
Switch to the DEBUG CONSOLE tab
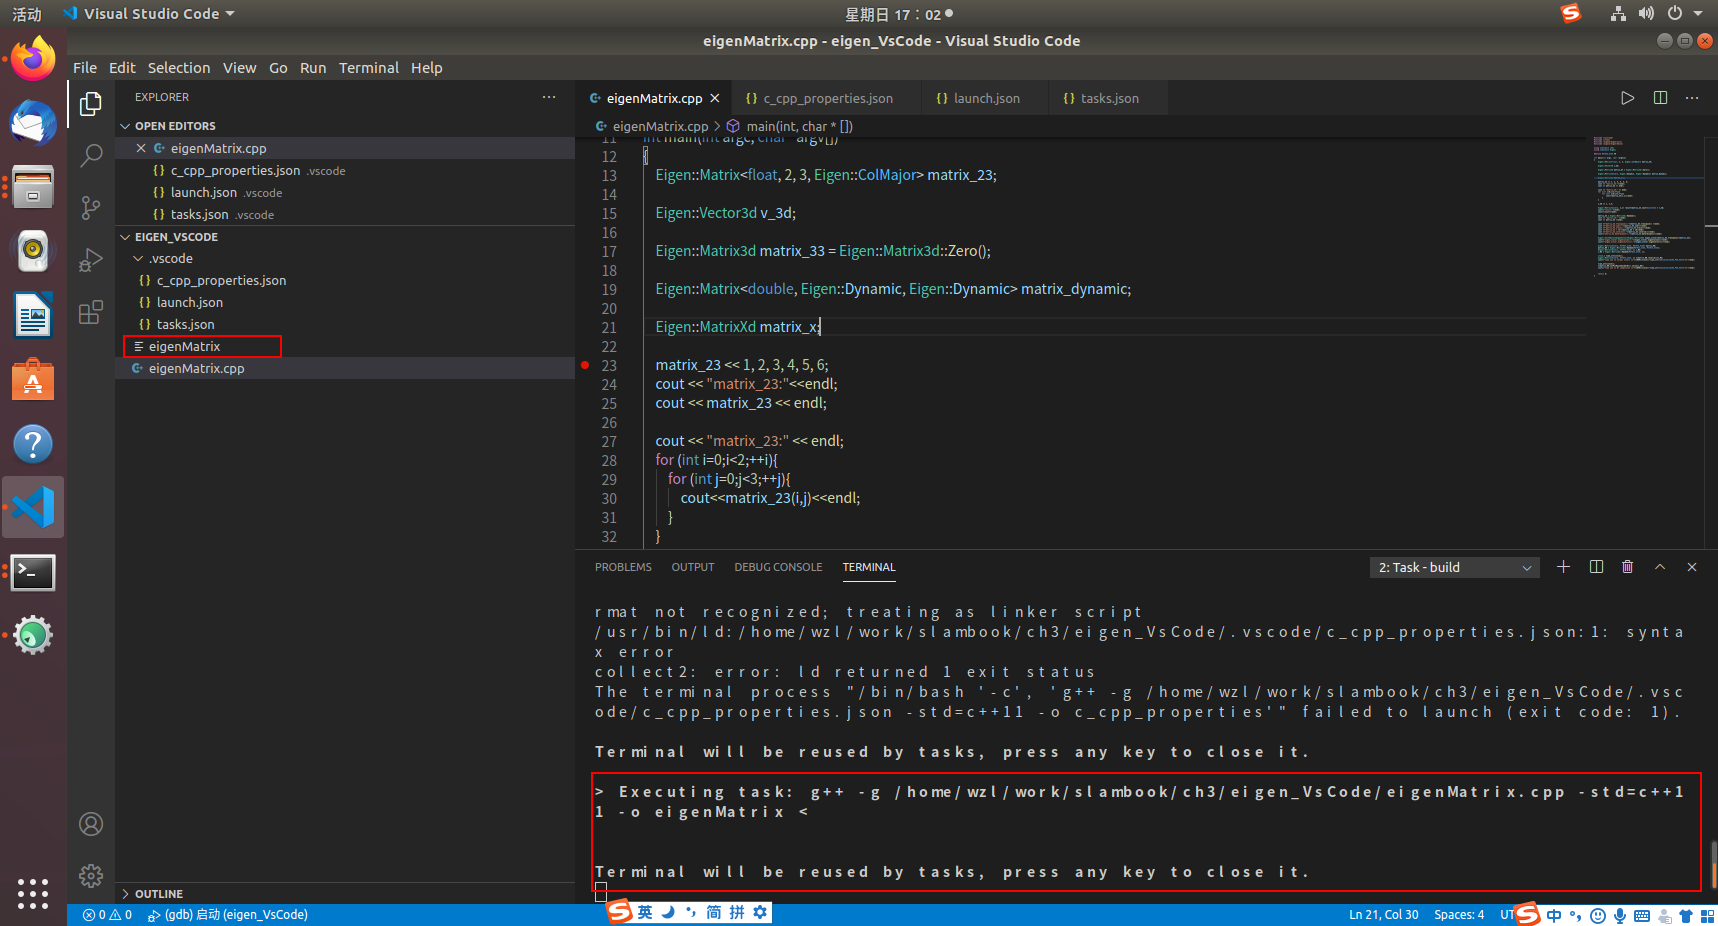778,567
